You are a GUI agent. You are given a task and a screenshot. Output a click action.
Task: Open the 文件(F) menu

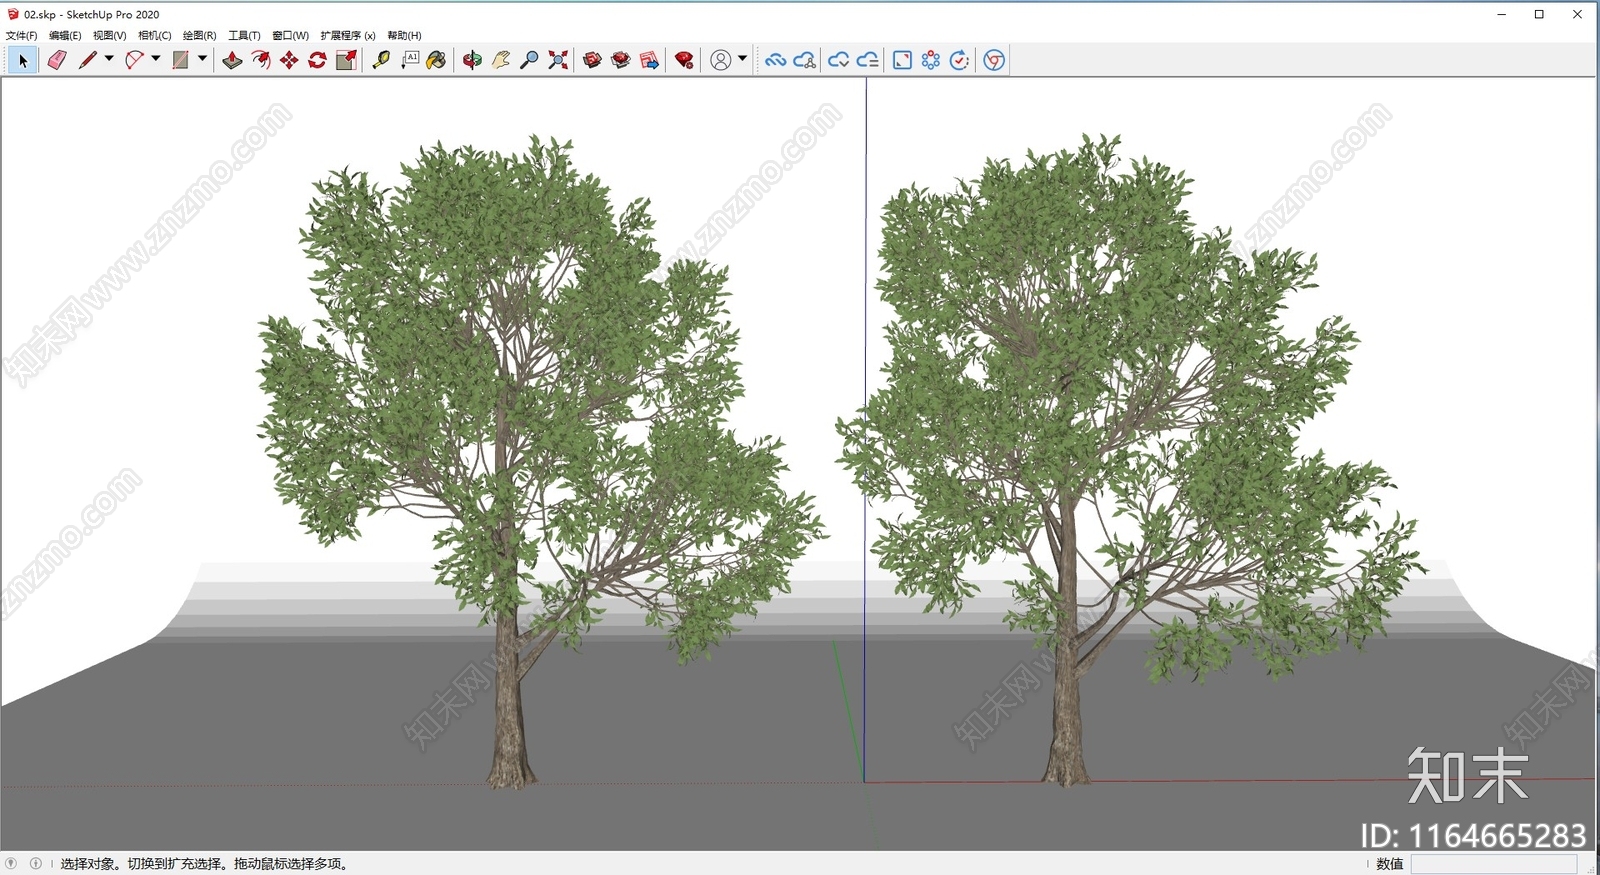tap(22, 35)
